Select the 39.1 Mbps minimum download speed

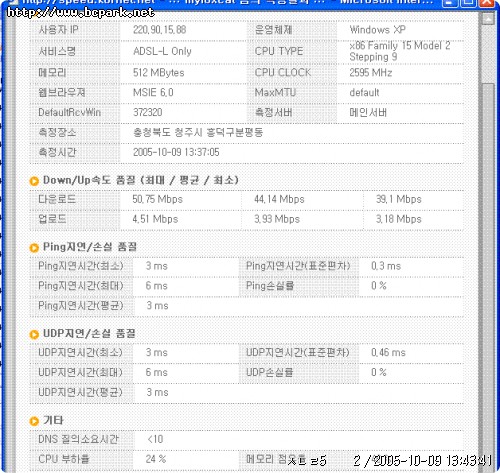399,199
